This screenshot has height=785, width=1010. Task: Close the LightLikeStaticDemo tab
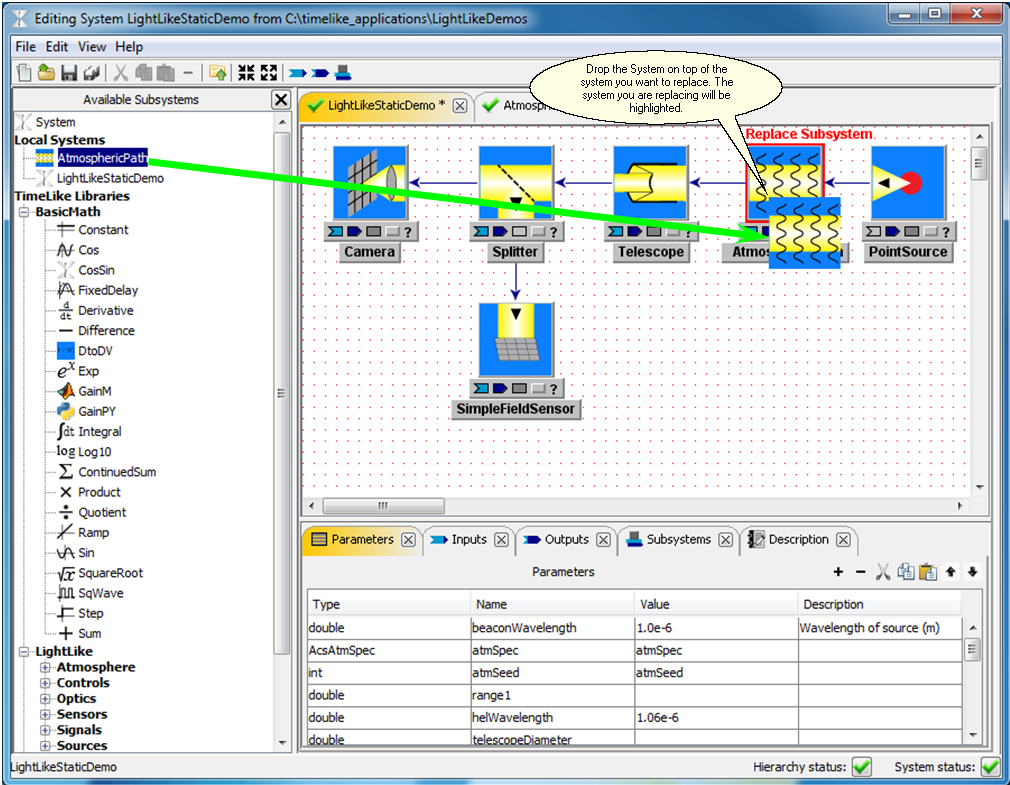(460, 106)
